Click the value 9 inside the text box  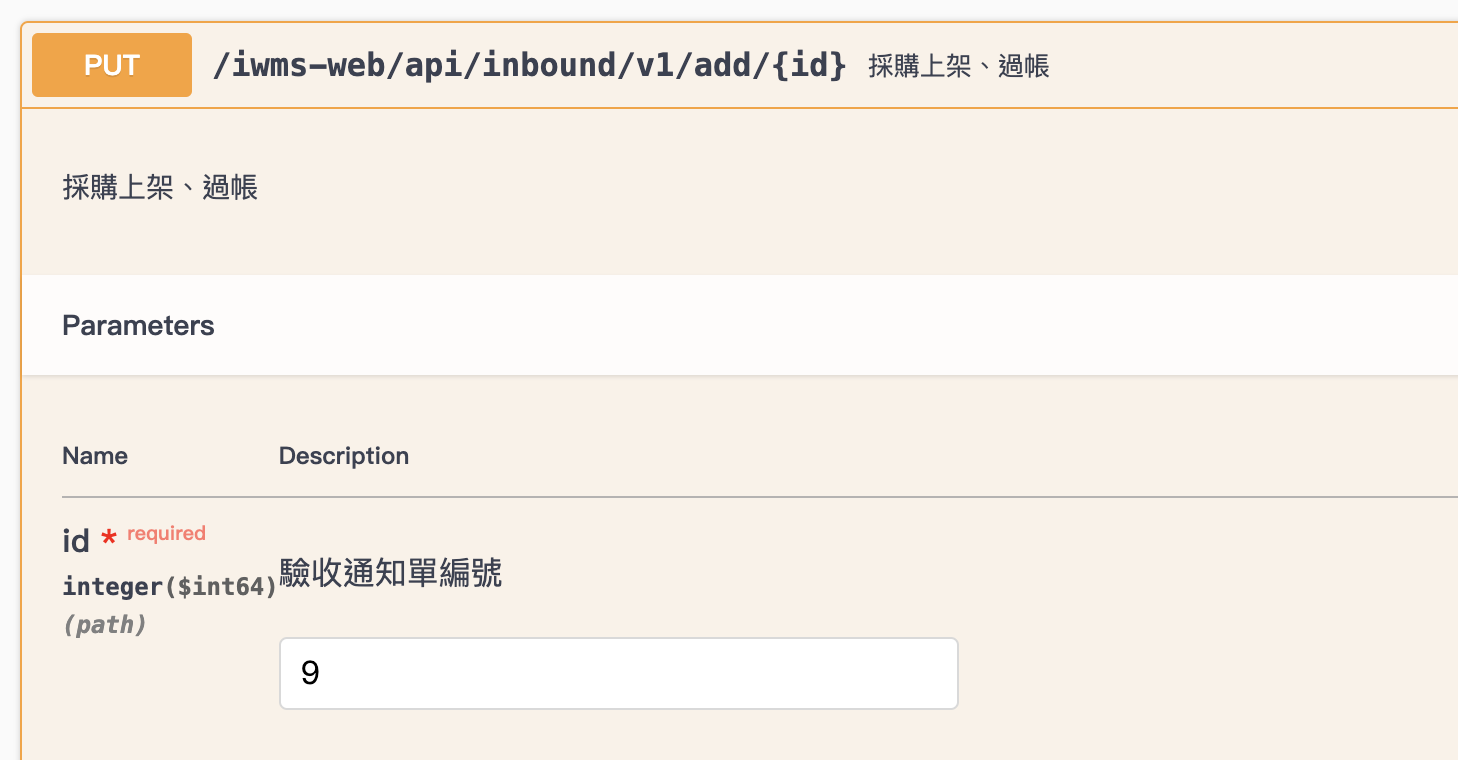(x=310, y=673)
